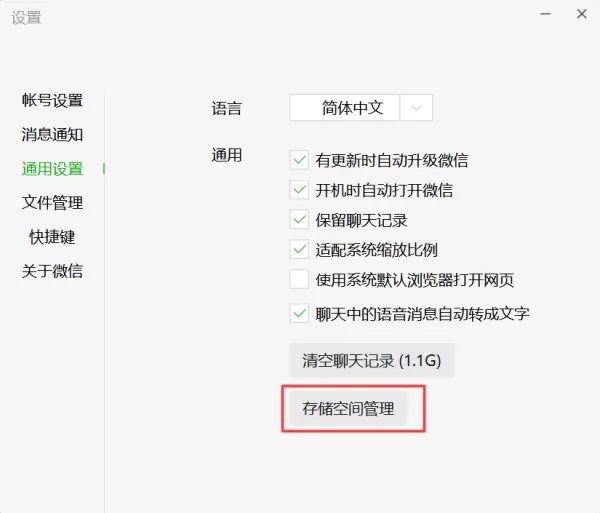600x513 pixels.
Task: Click the 使用系统默认浏览器打开网页 label
Action: point(414,280)
